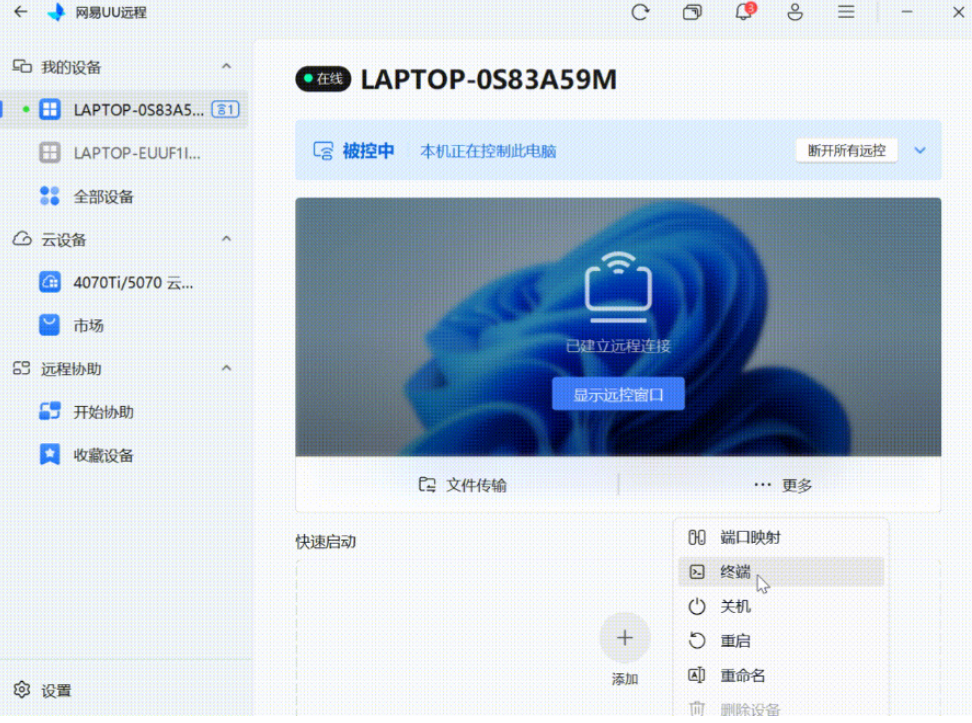Collapse the 远程协助 section
Screen dimensions: 972x723
point(226,369)
